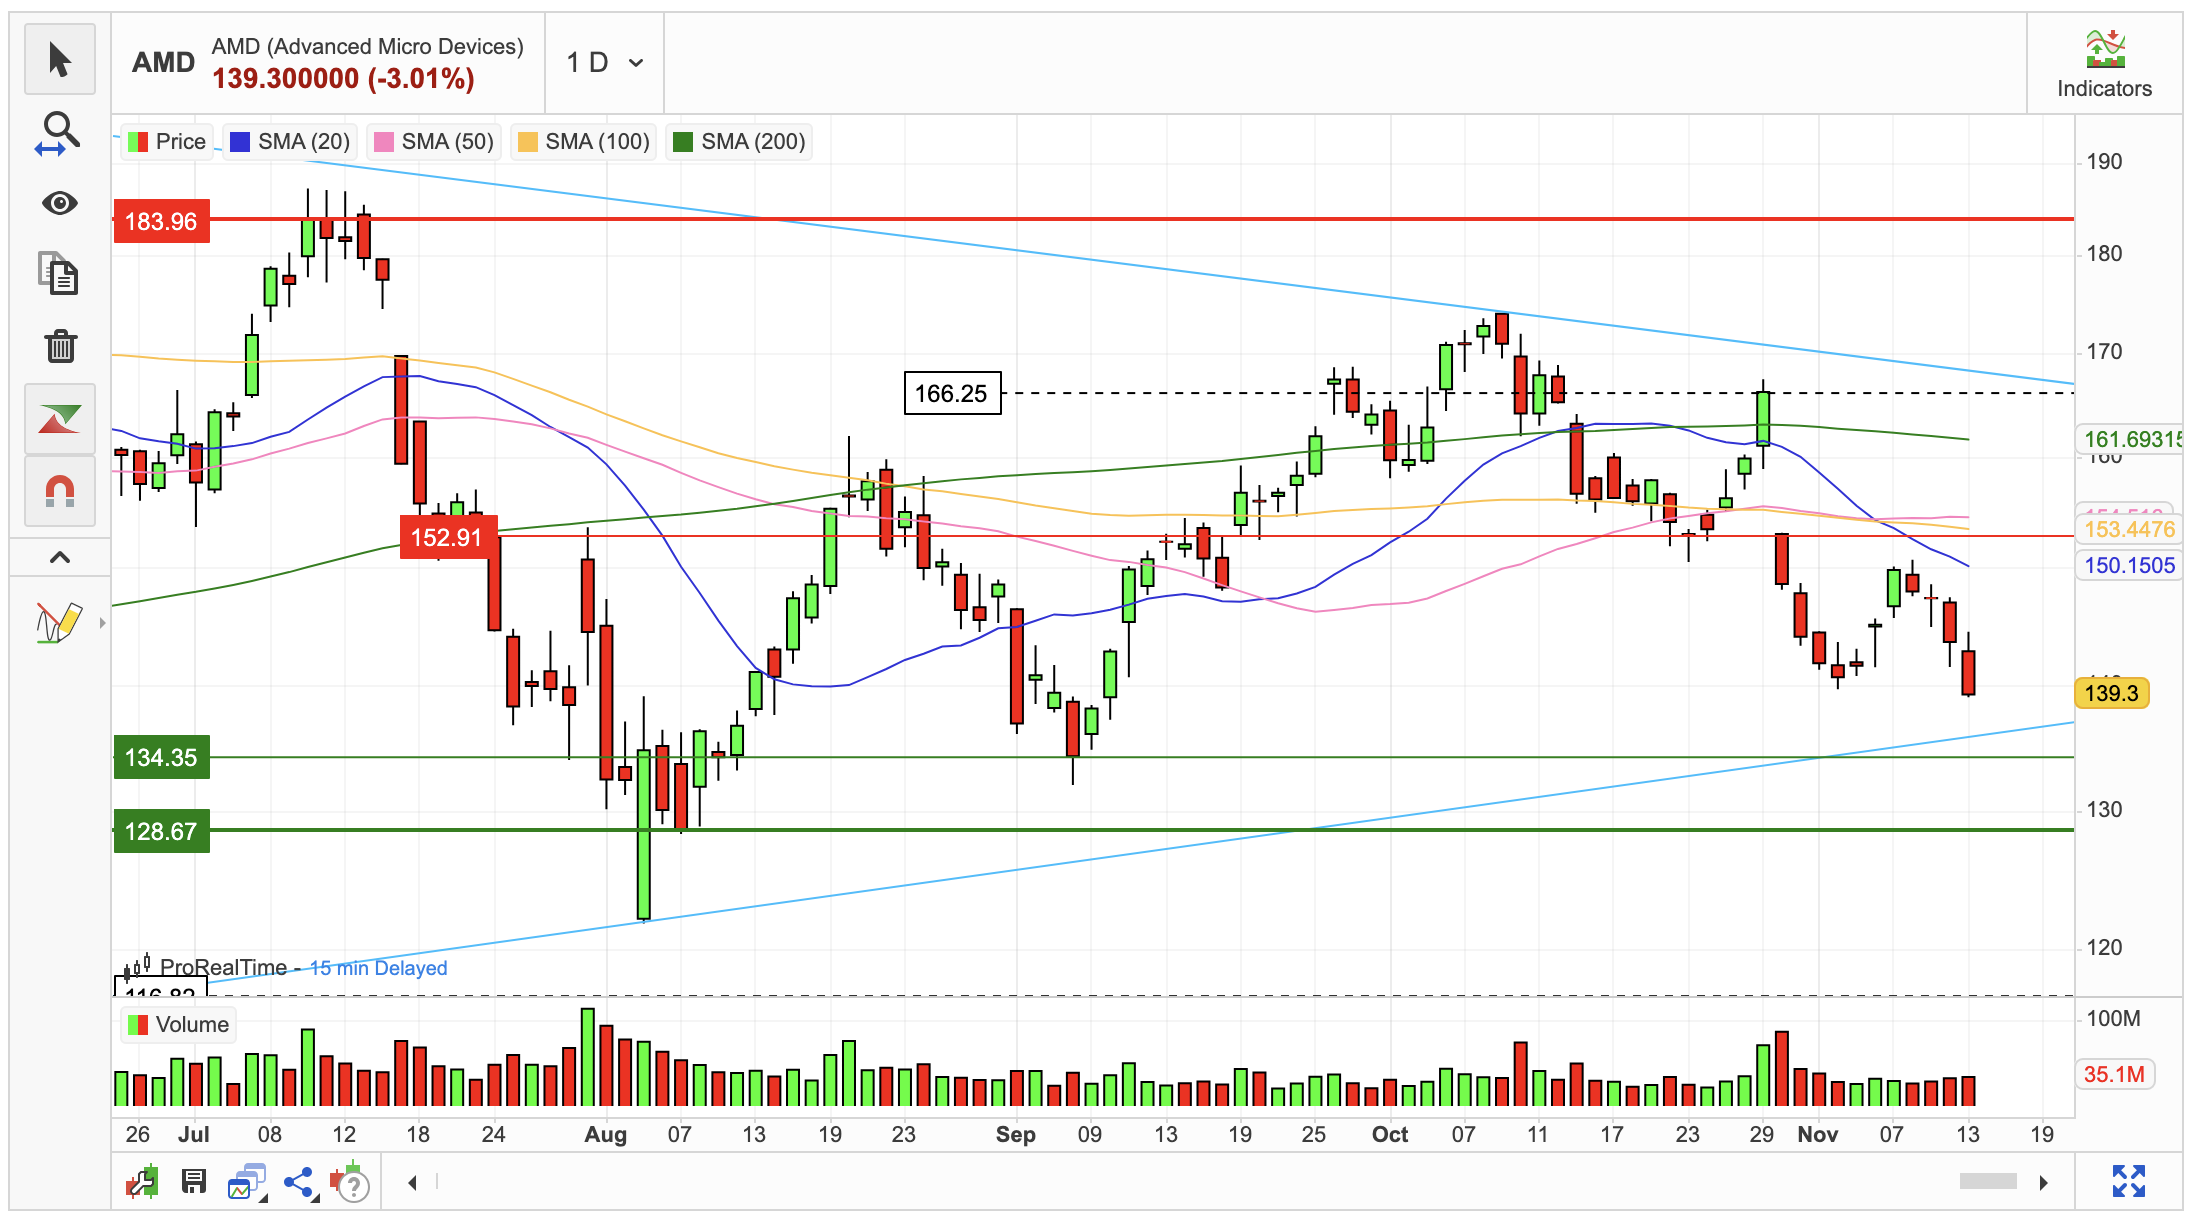Image resolution: width=2198 pixels, height=1222 pixels.
Task: Open chart settings wrench candlestick icon
Action: (x=143, y=1182)
